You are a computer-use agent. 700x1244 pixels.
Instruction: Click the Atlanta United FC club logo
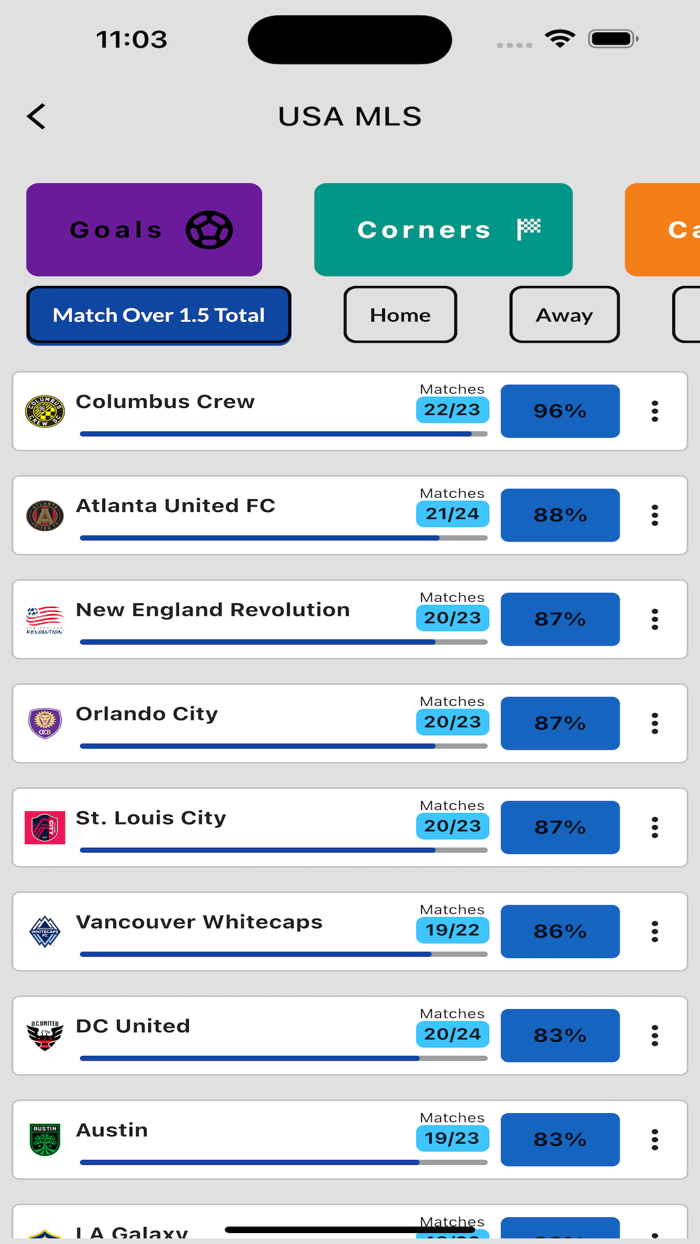coord(44,514)
